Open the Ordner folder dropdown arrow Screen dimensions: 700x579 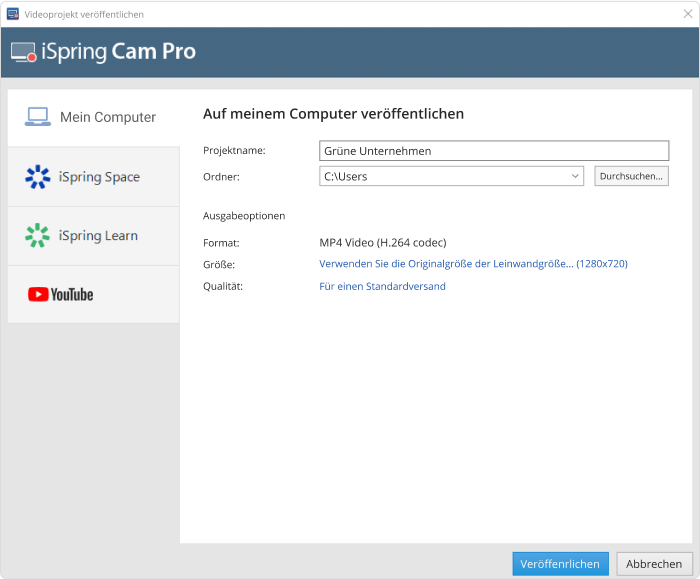[575, 176]
